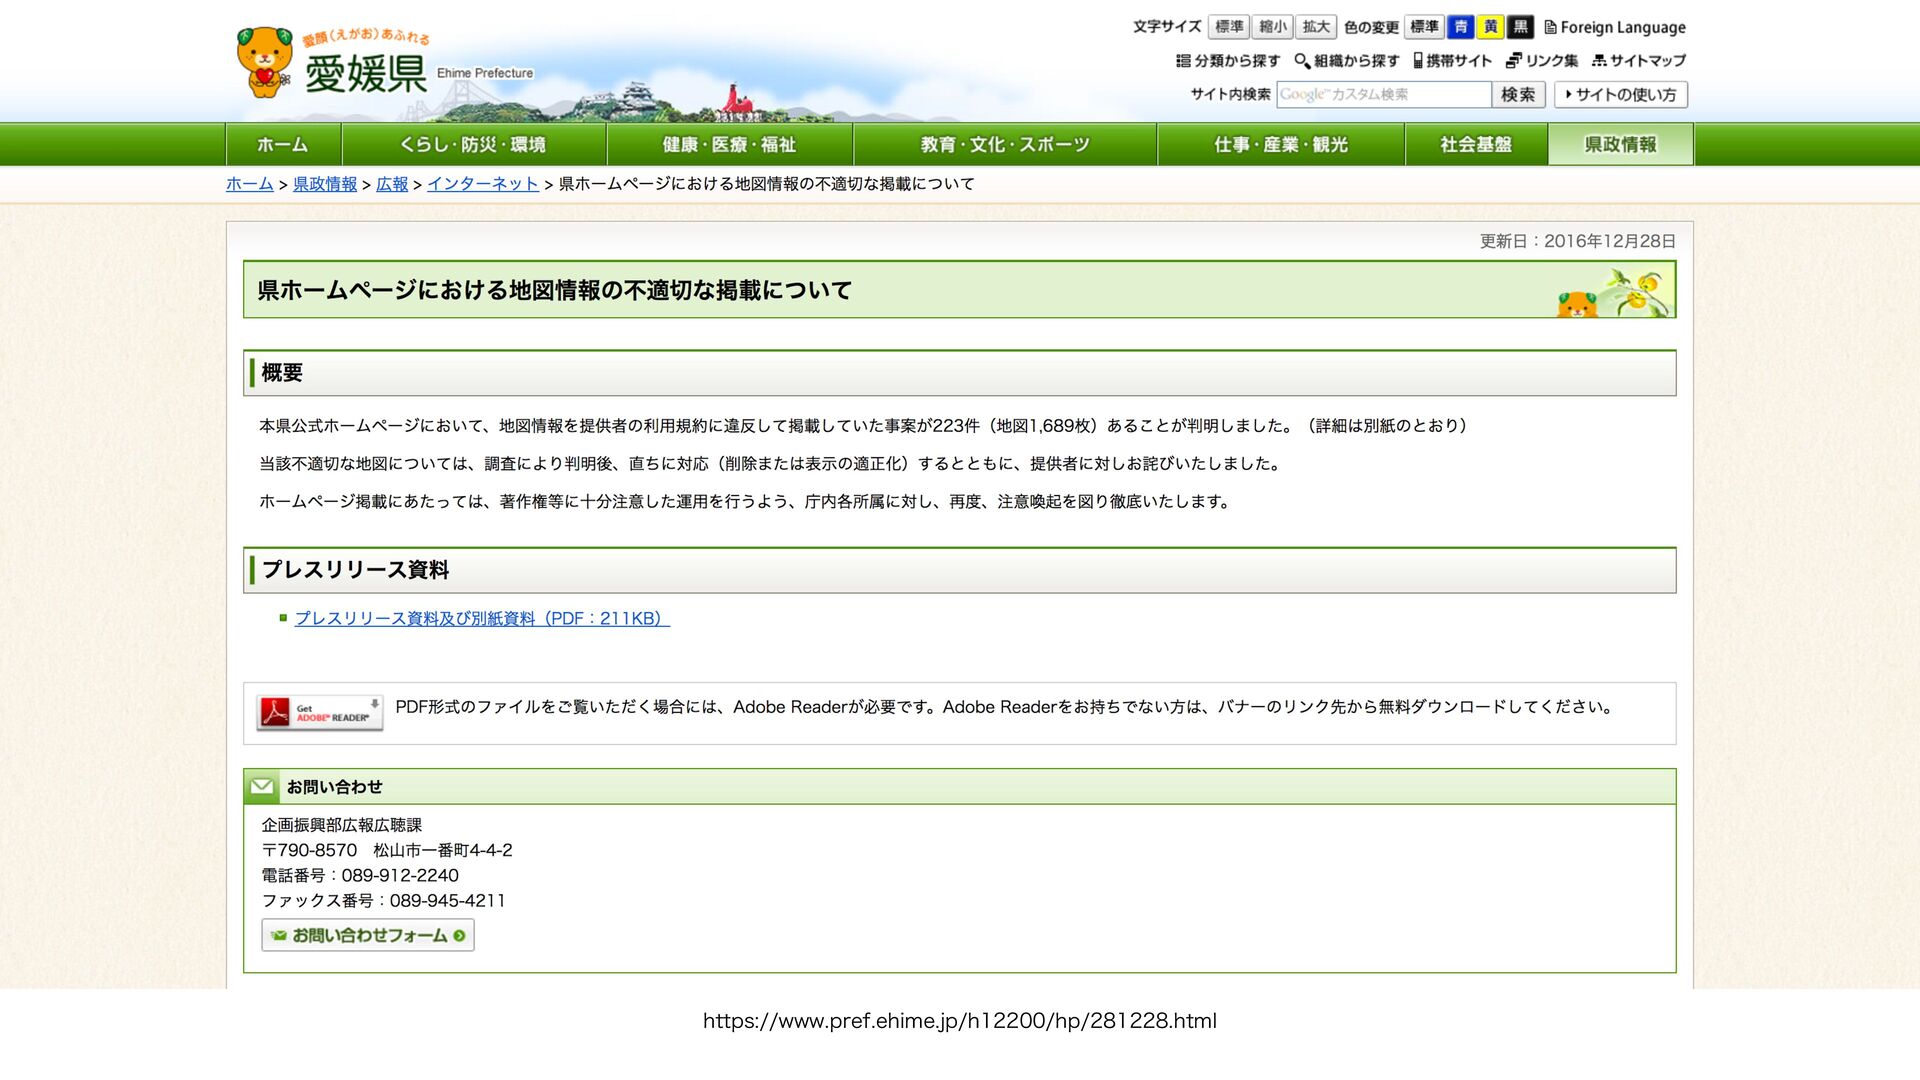
Task: Click the Ehime Prefecture mascot logo
Action: (x=264, y=62)
